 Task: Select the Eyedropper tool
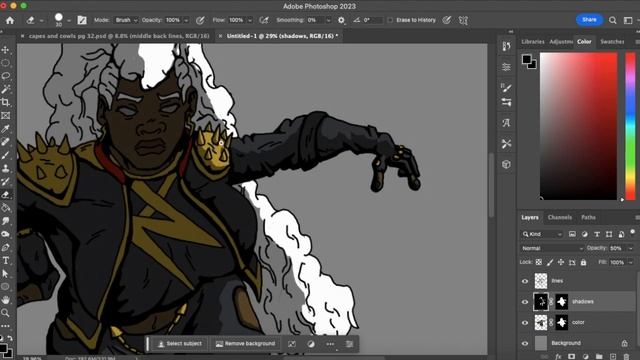(6, 129)
